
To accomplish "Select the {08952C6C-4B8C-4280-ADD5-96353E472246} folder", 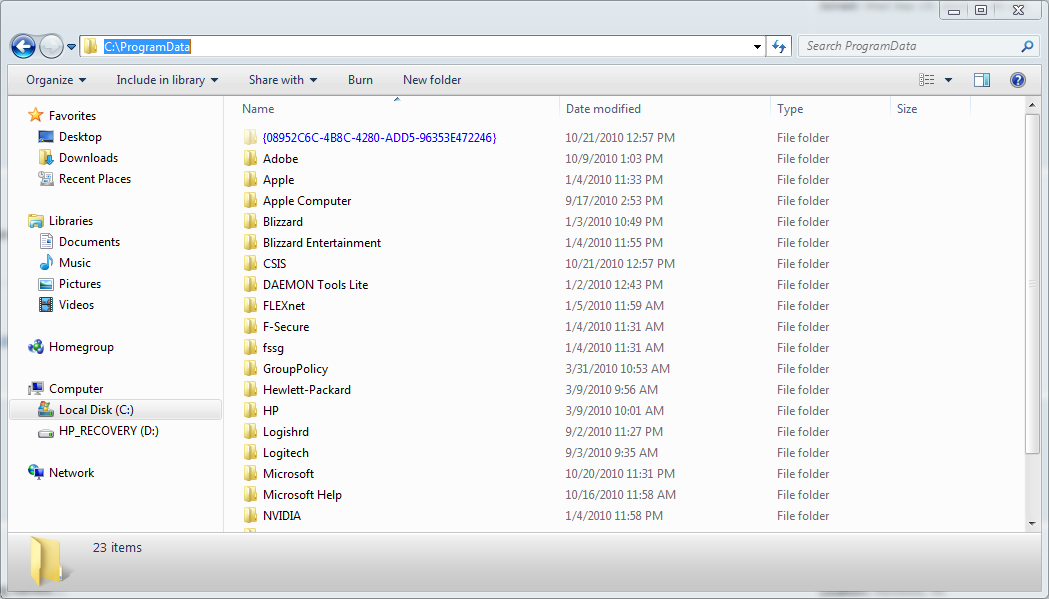I will click(x=379, y=138).
